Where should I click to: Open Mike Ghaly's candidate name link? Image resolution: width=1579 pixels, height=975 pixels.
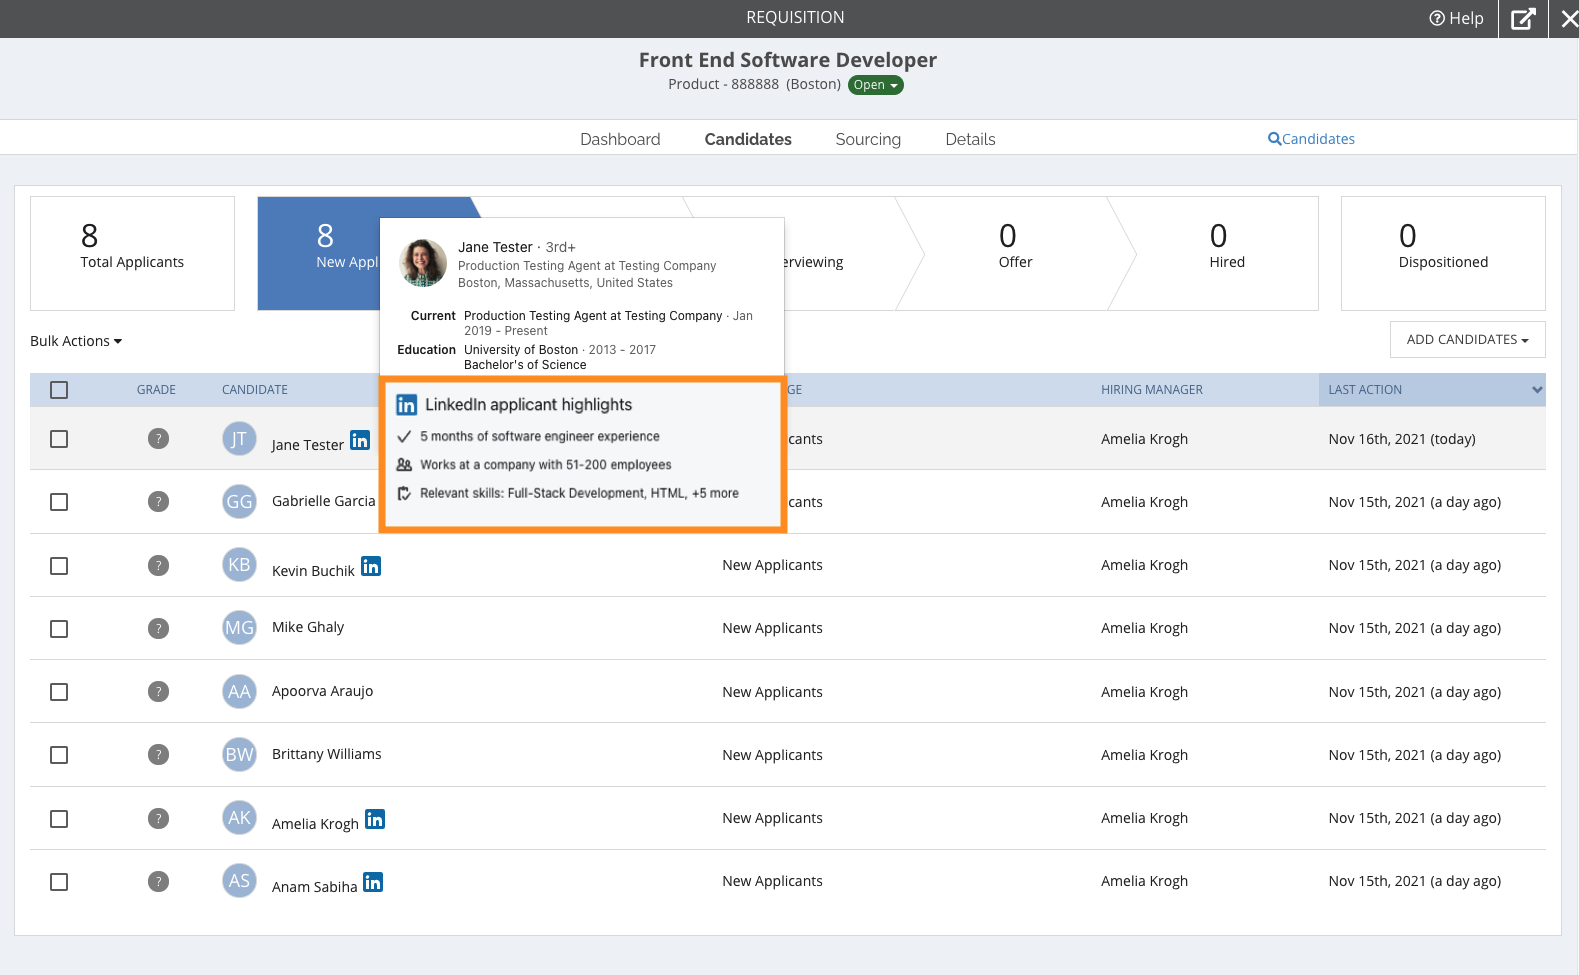click(x=308, y=627)
